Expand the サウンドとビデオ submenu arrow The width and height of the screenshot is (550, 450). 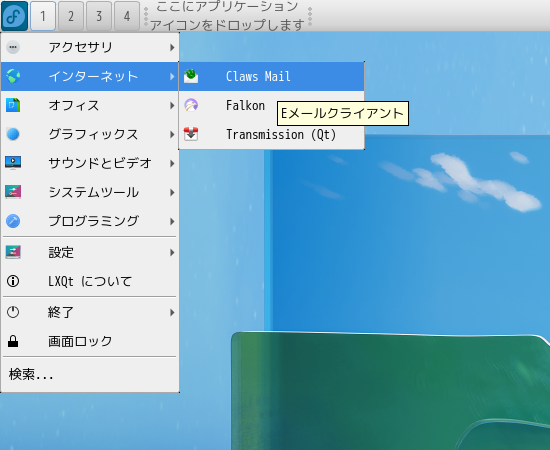pos(172,163)
